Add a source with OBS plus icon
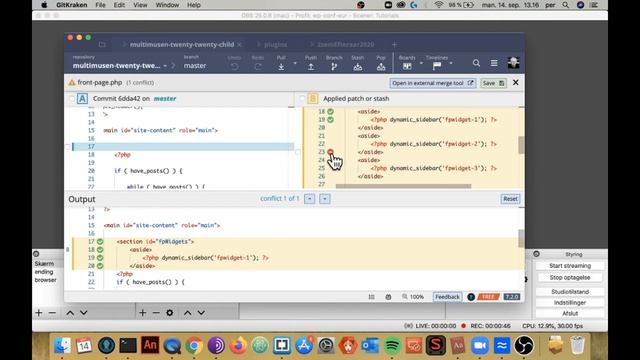This screenshot has height=360, width=640. click(142, 313)
